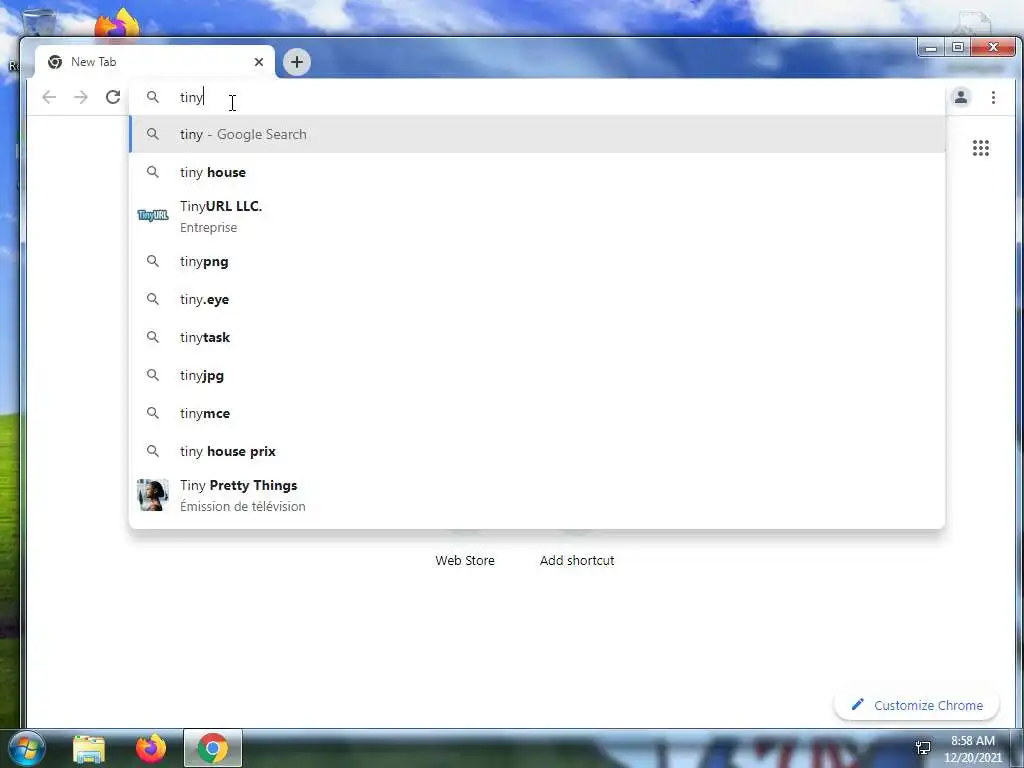Launch Firefox from the taskbar
The width and height of the screenshot is (1024, 768).
tap(151, 748)
